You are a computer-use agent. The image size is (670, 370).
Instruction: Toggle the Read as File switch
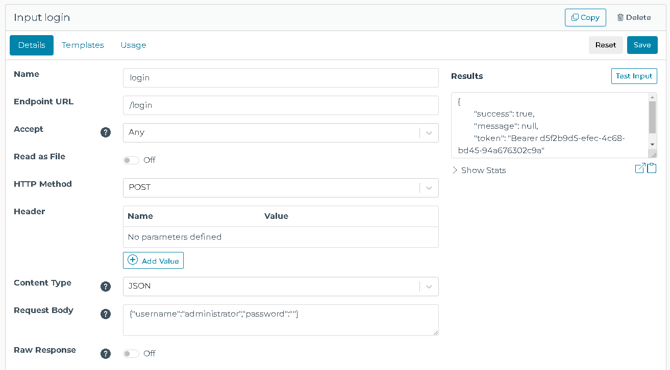pos(131,160)
